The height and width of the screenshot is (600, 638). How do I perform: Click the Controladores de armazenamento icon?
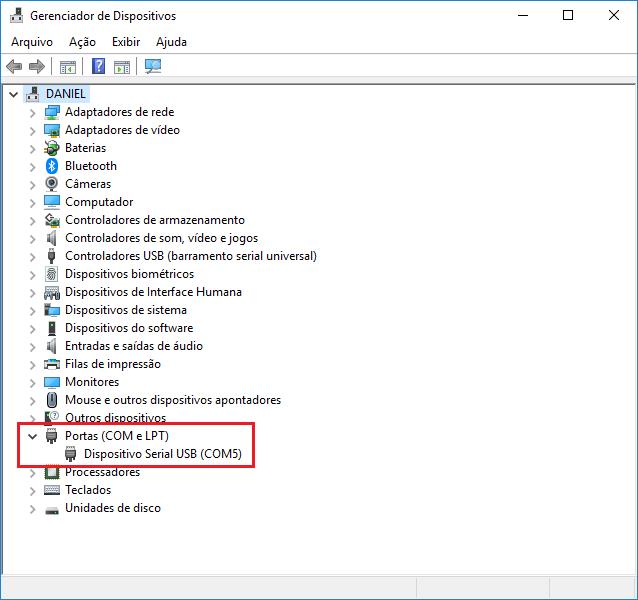(52, 220)
